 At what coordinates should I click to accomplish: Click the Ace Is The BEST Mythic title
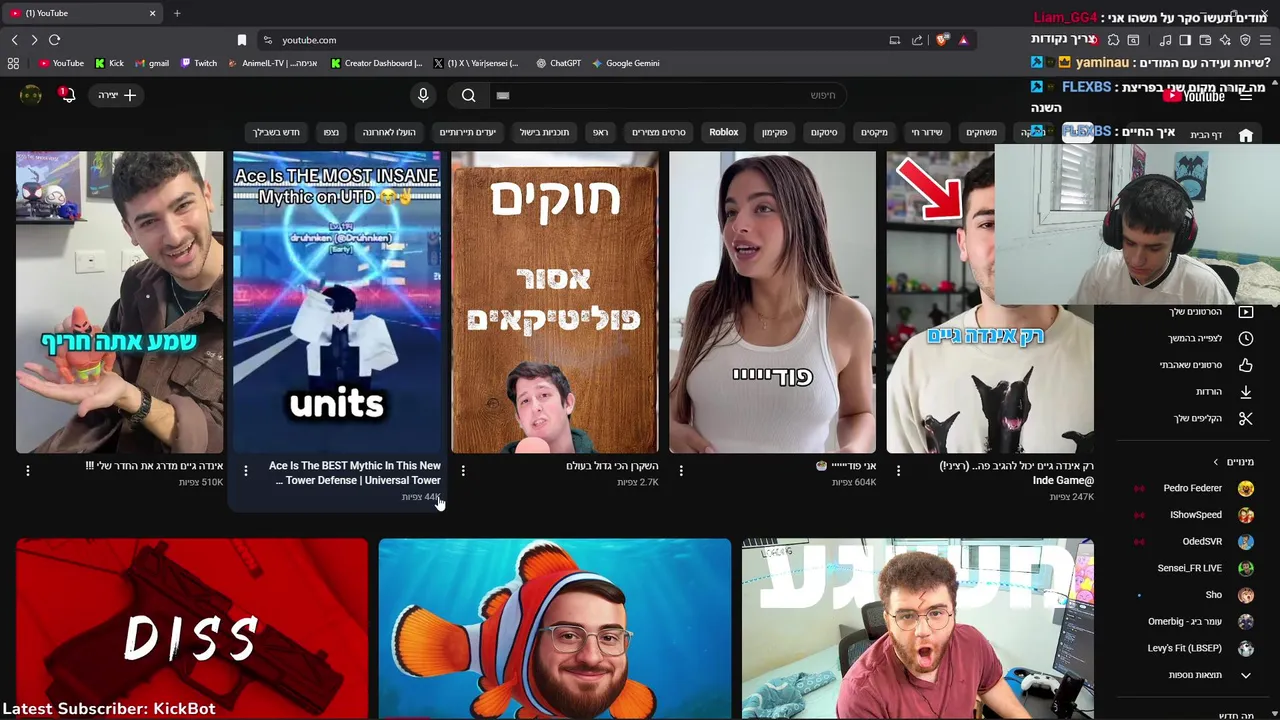click(x=355, y=473)
